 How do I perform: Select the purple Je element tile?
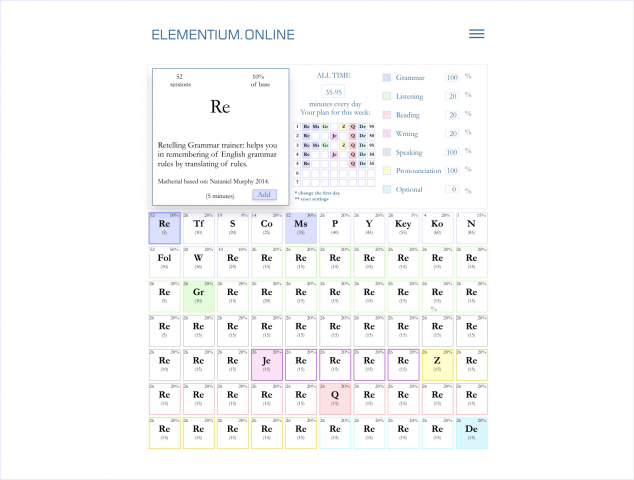(267, 365)
